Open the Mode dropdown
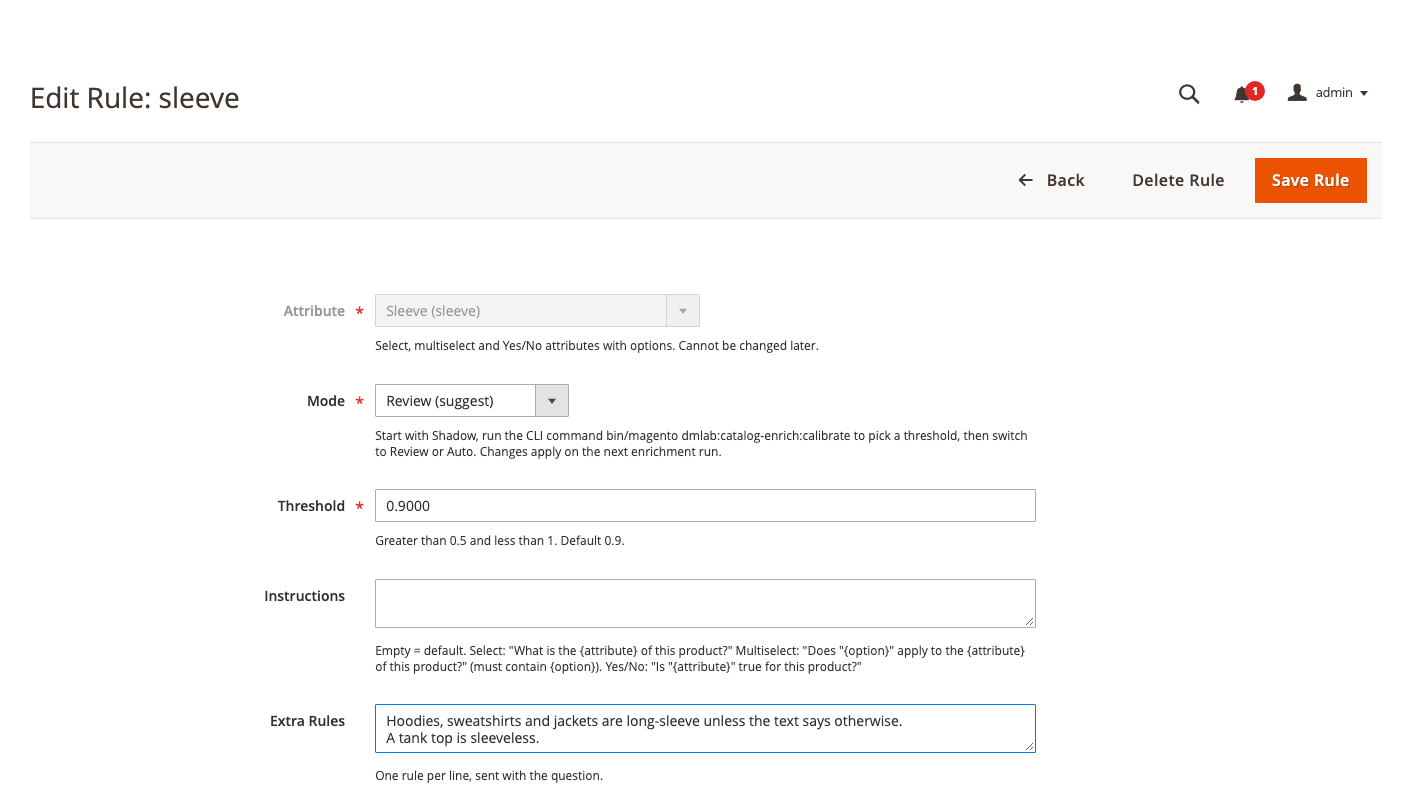This screenshot has height=795, width=1412. click(x=471, y=401)
